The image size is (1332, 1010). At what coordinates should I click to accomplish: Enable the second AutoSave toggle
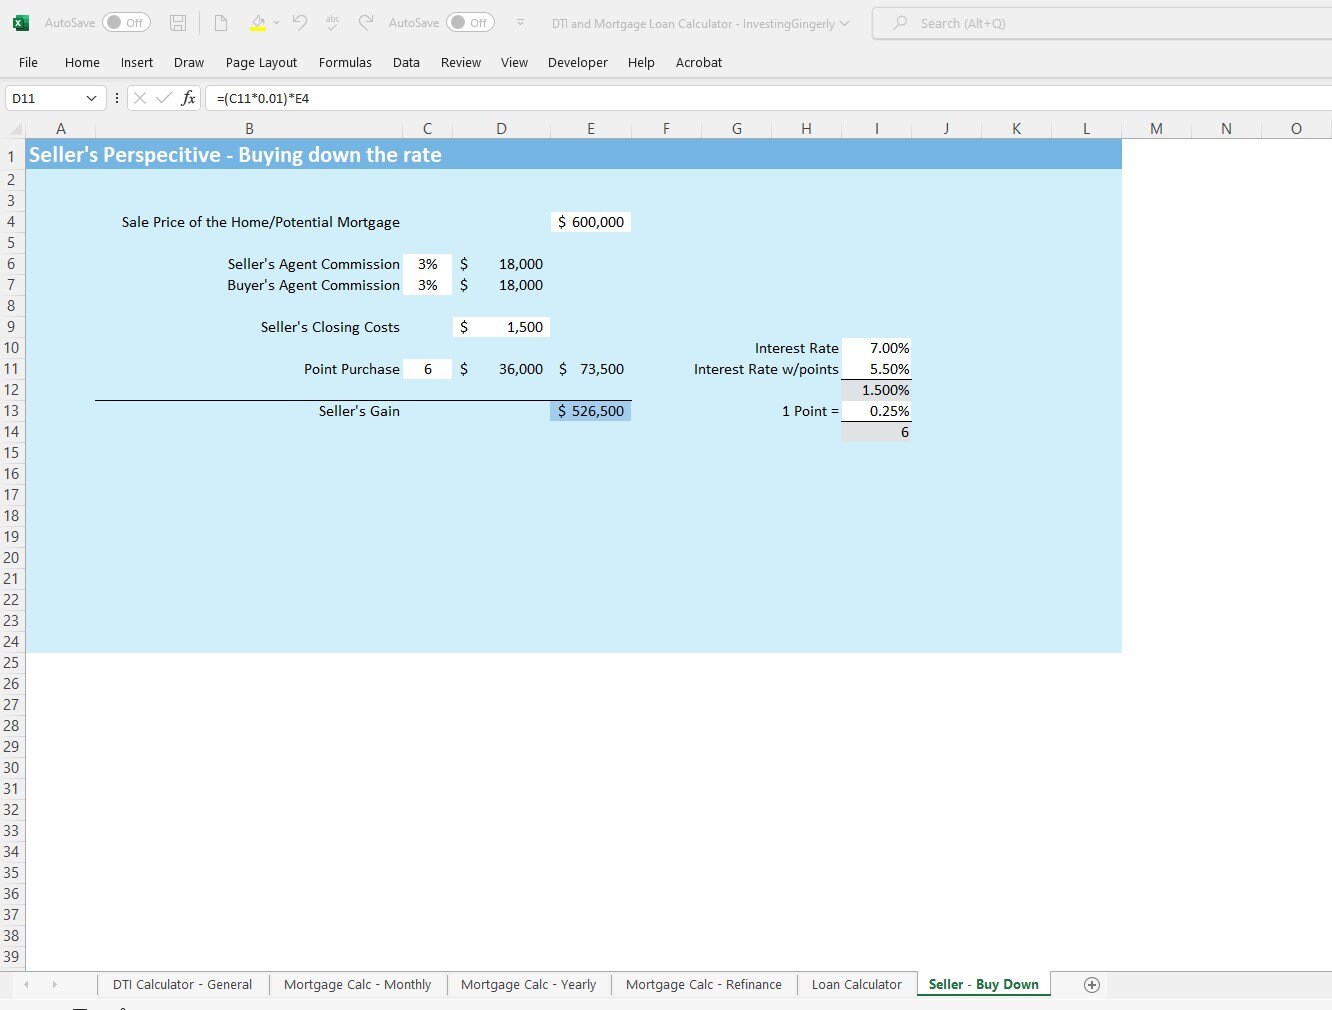(x=469, y=22)
